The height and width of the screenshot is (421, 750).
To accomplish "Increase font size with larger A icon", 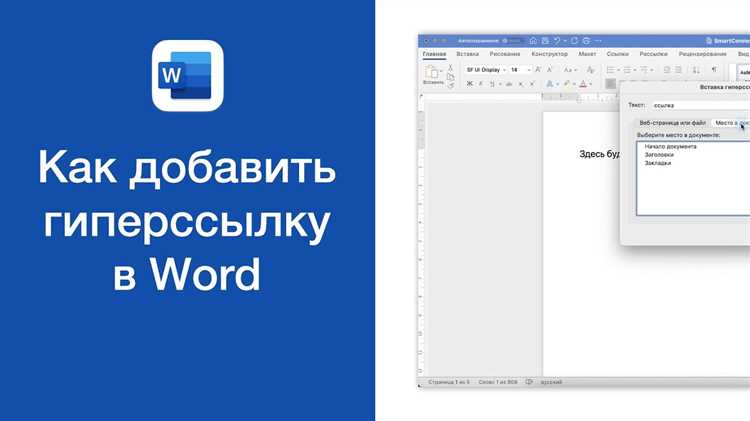I will (538, 70).
